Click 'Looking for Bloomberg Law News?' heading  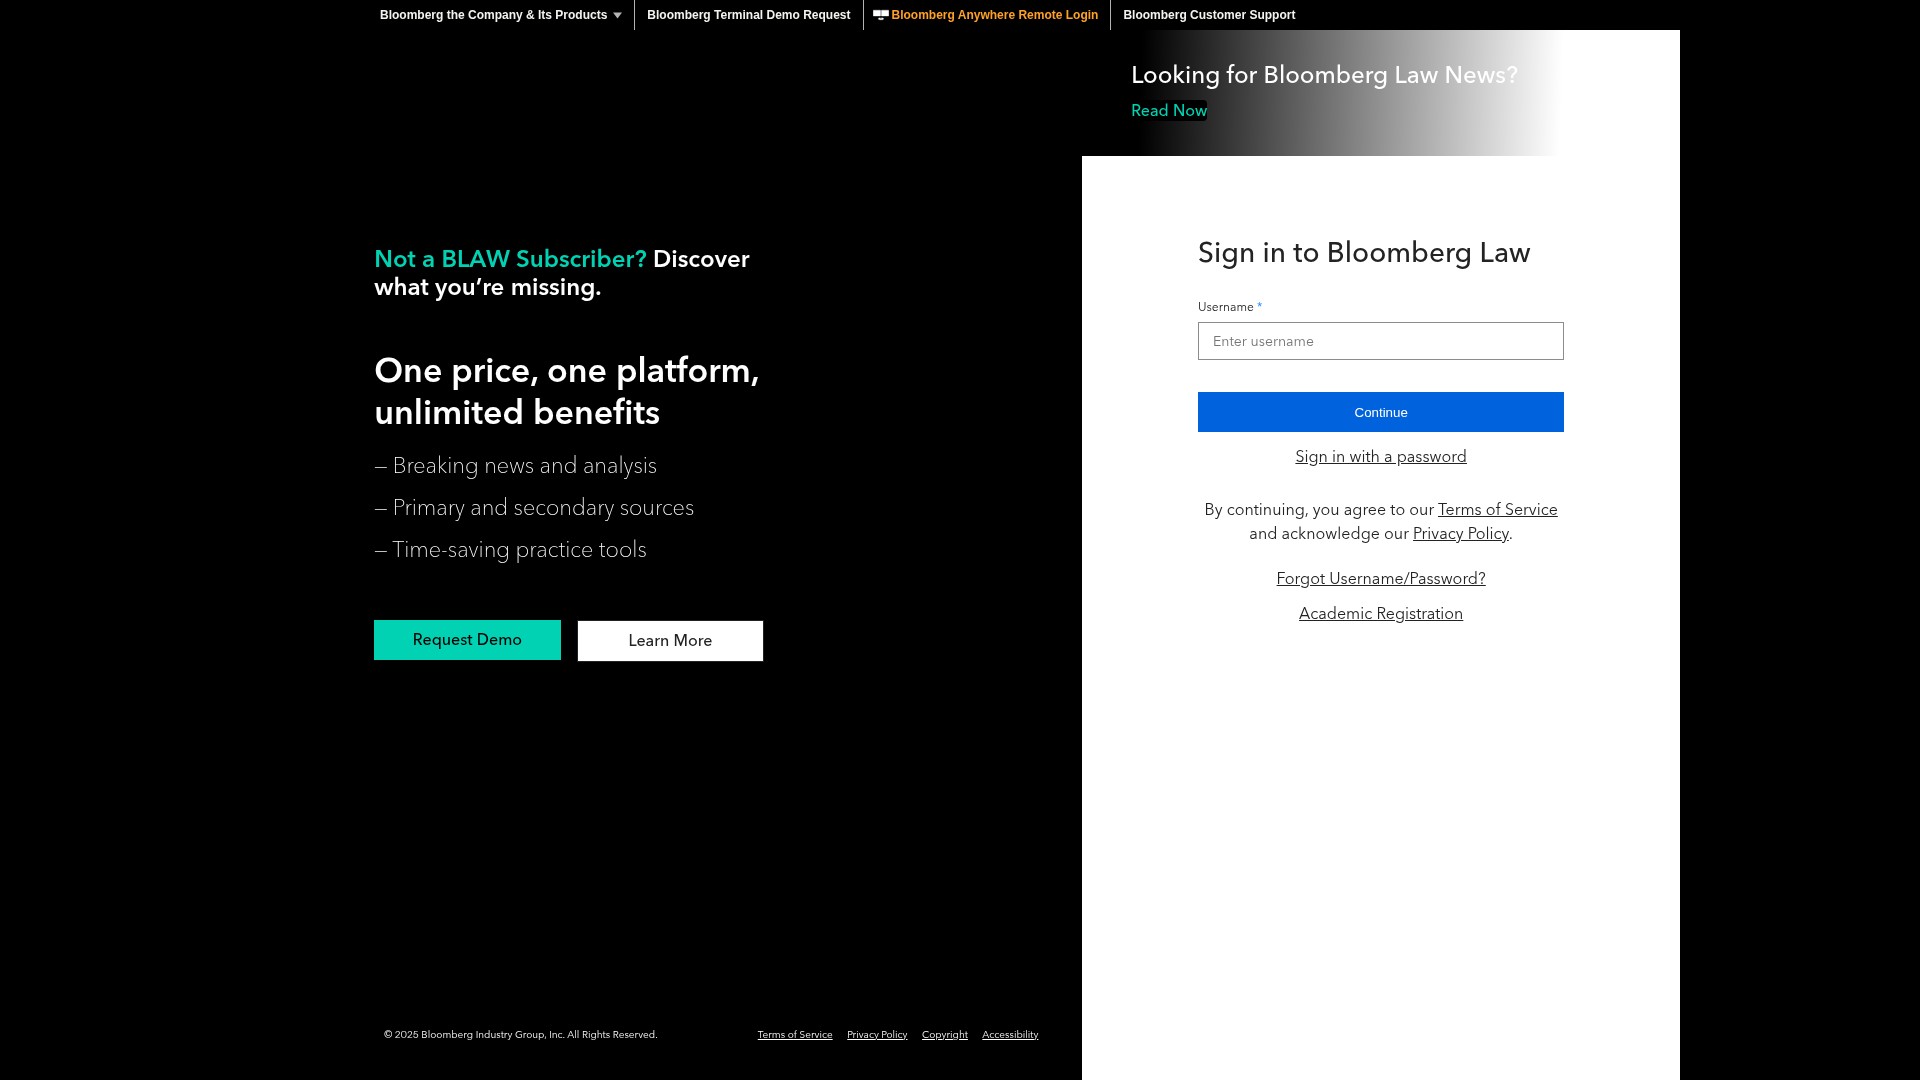point(1324,75)
